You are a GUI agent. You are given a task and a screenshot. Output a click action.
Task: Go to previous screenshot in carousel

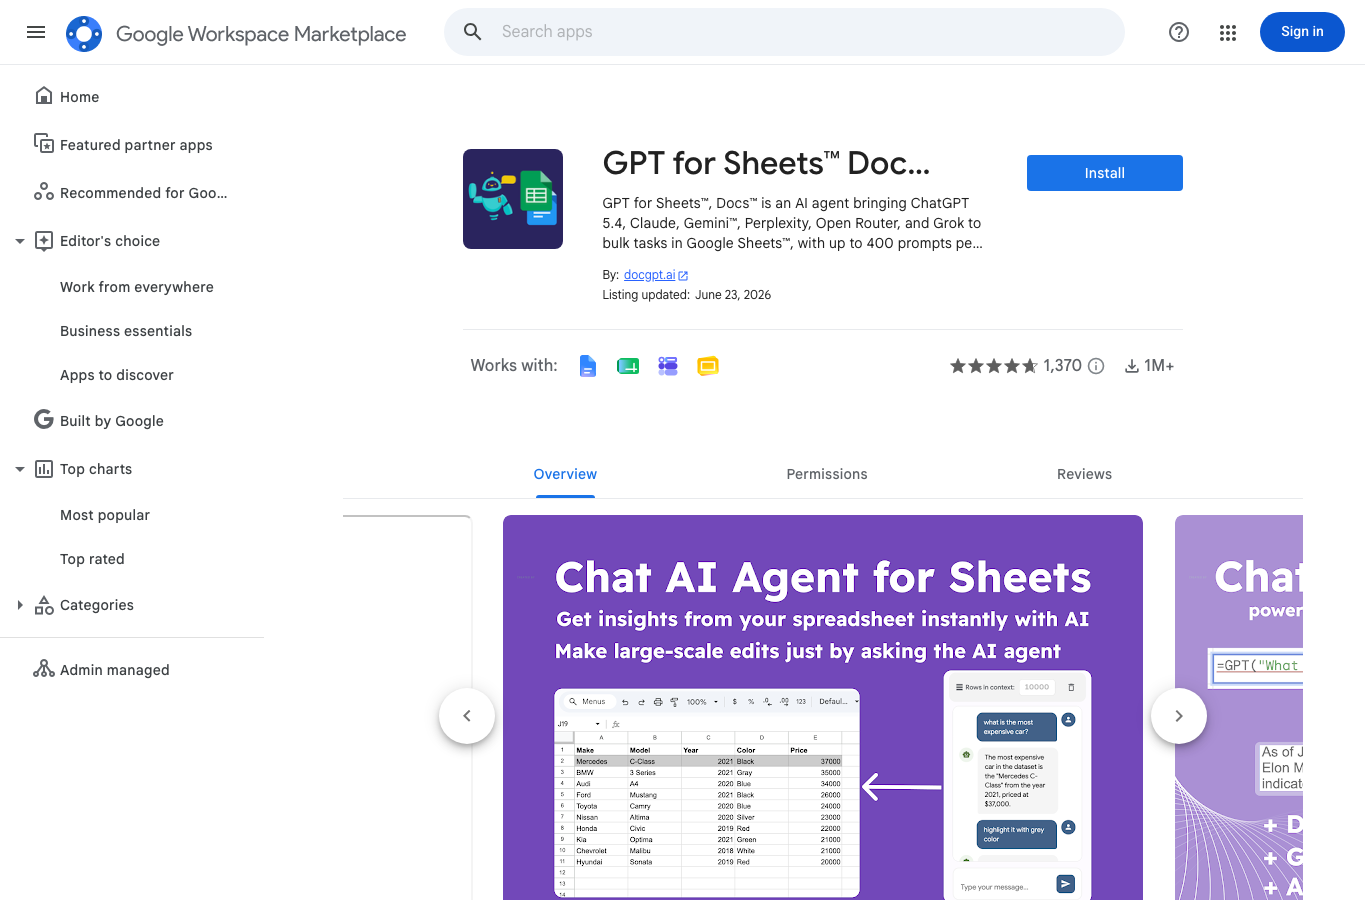[x=467, y=716]
